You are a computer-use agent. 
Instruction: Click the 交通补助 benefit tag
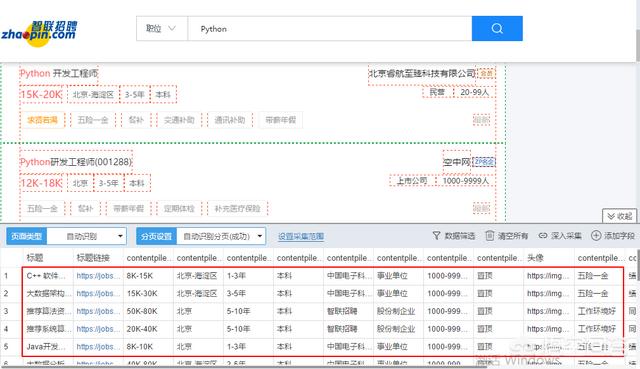pyautogui.click(x=179, y=120)
